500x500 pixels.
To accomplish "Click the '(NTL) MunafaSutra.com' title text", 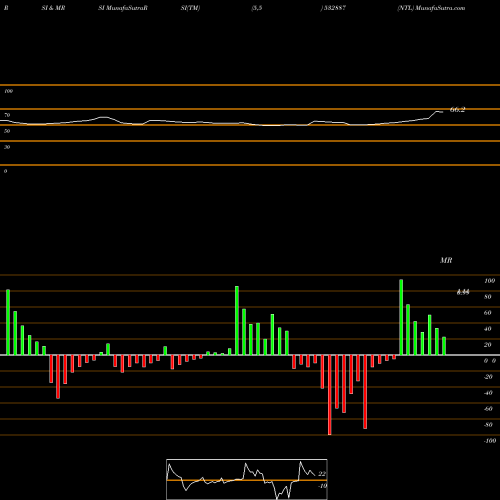I will click(431, 8).
